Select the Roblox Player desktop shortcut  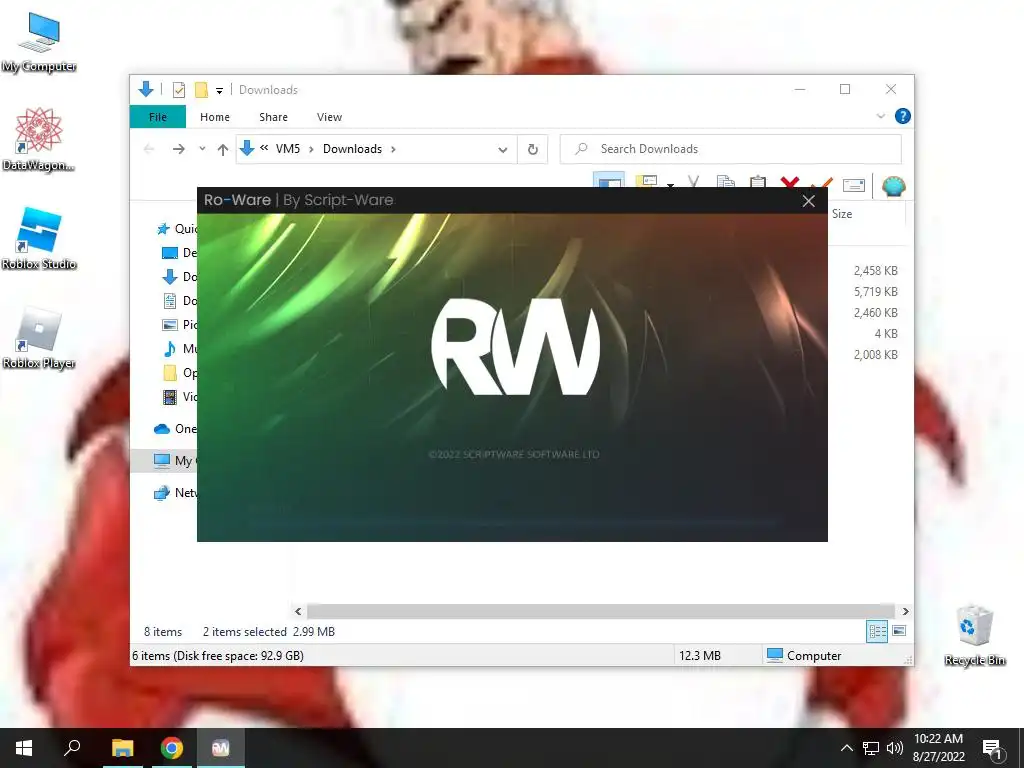39,338
